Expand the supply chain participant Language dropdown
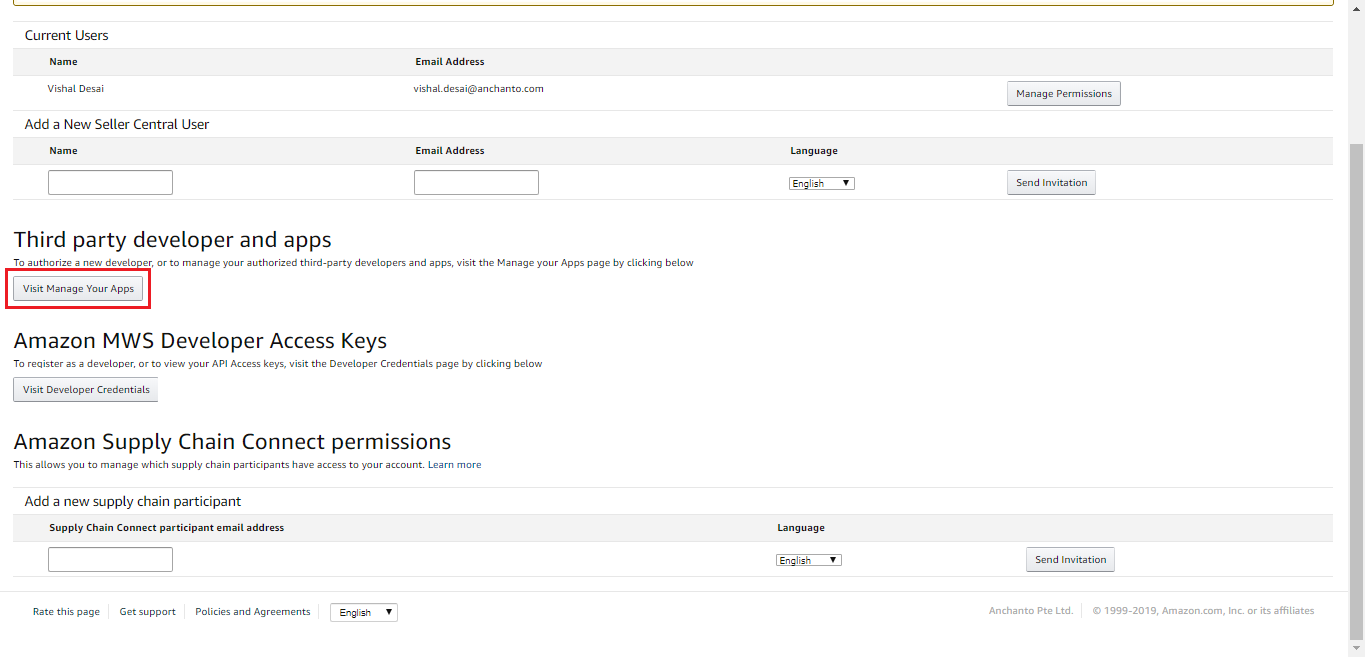 tap(808, 561)
